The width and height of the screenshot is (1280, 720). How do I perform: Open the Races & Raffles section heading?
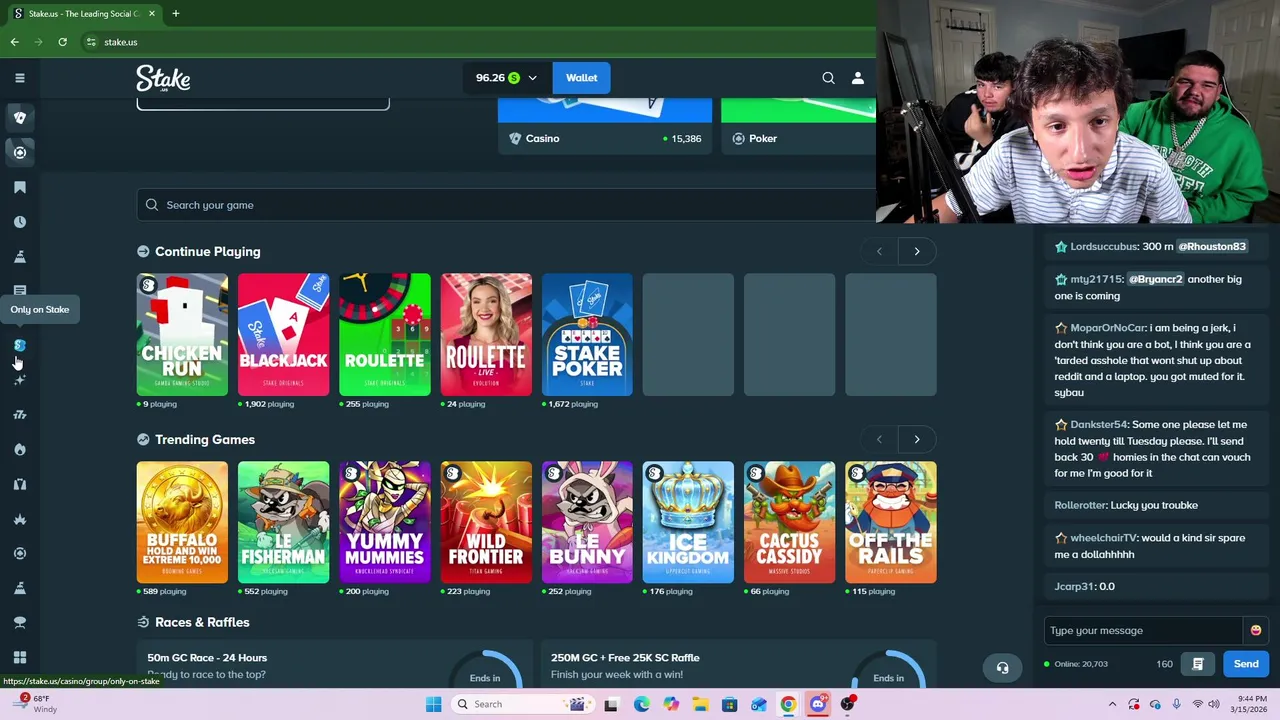click(202, 622)
